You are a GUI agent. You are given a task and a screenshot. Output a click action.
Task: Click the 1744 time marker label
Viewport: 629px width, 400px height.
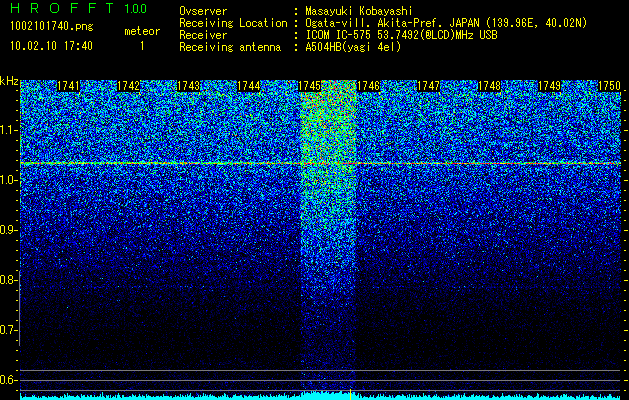(x=249, y=86)
